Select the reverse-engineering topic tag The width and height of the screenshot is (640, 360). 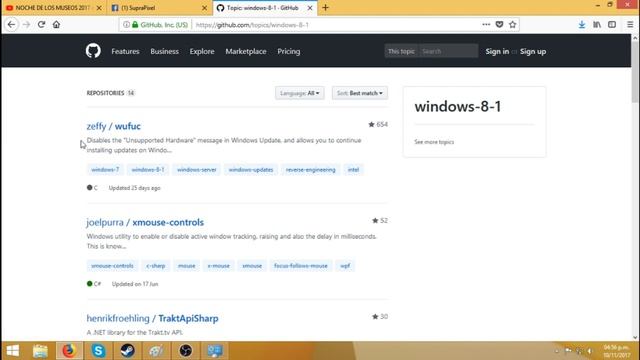[x=311, y=169]
